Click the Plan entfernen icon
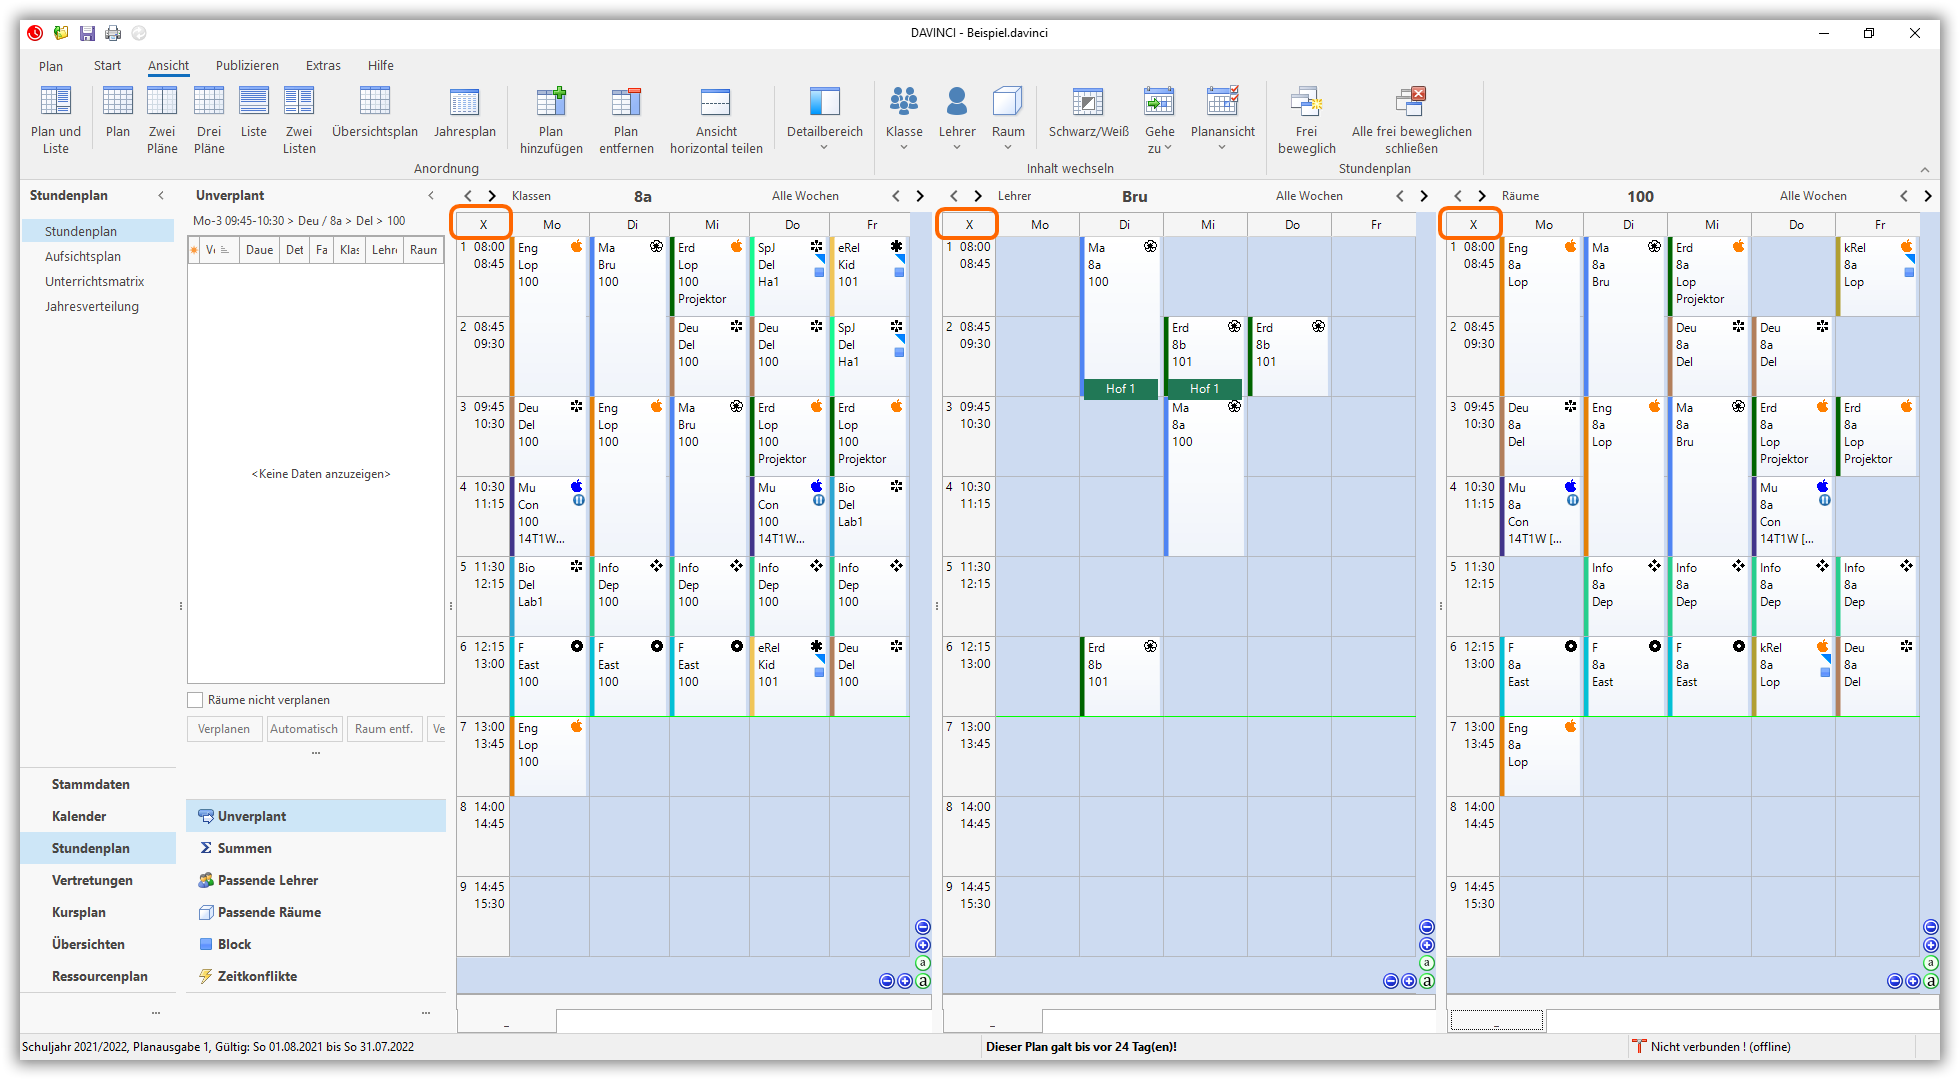Screen dimensions: 1960x1080 point(626,103)
